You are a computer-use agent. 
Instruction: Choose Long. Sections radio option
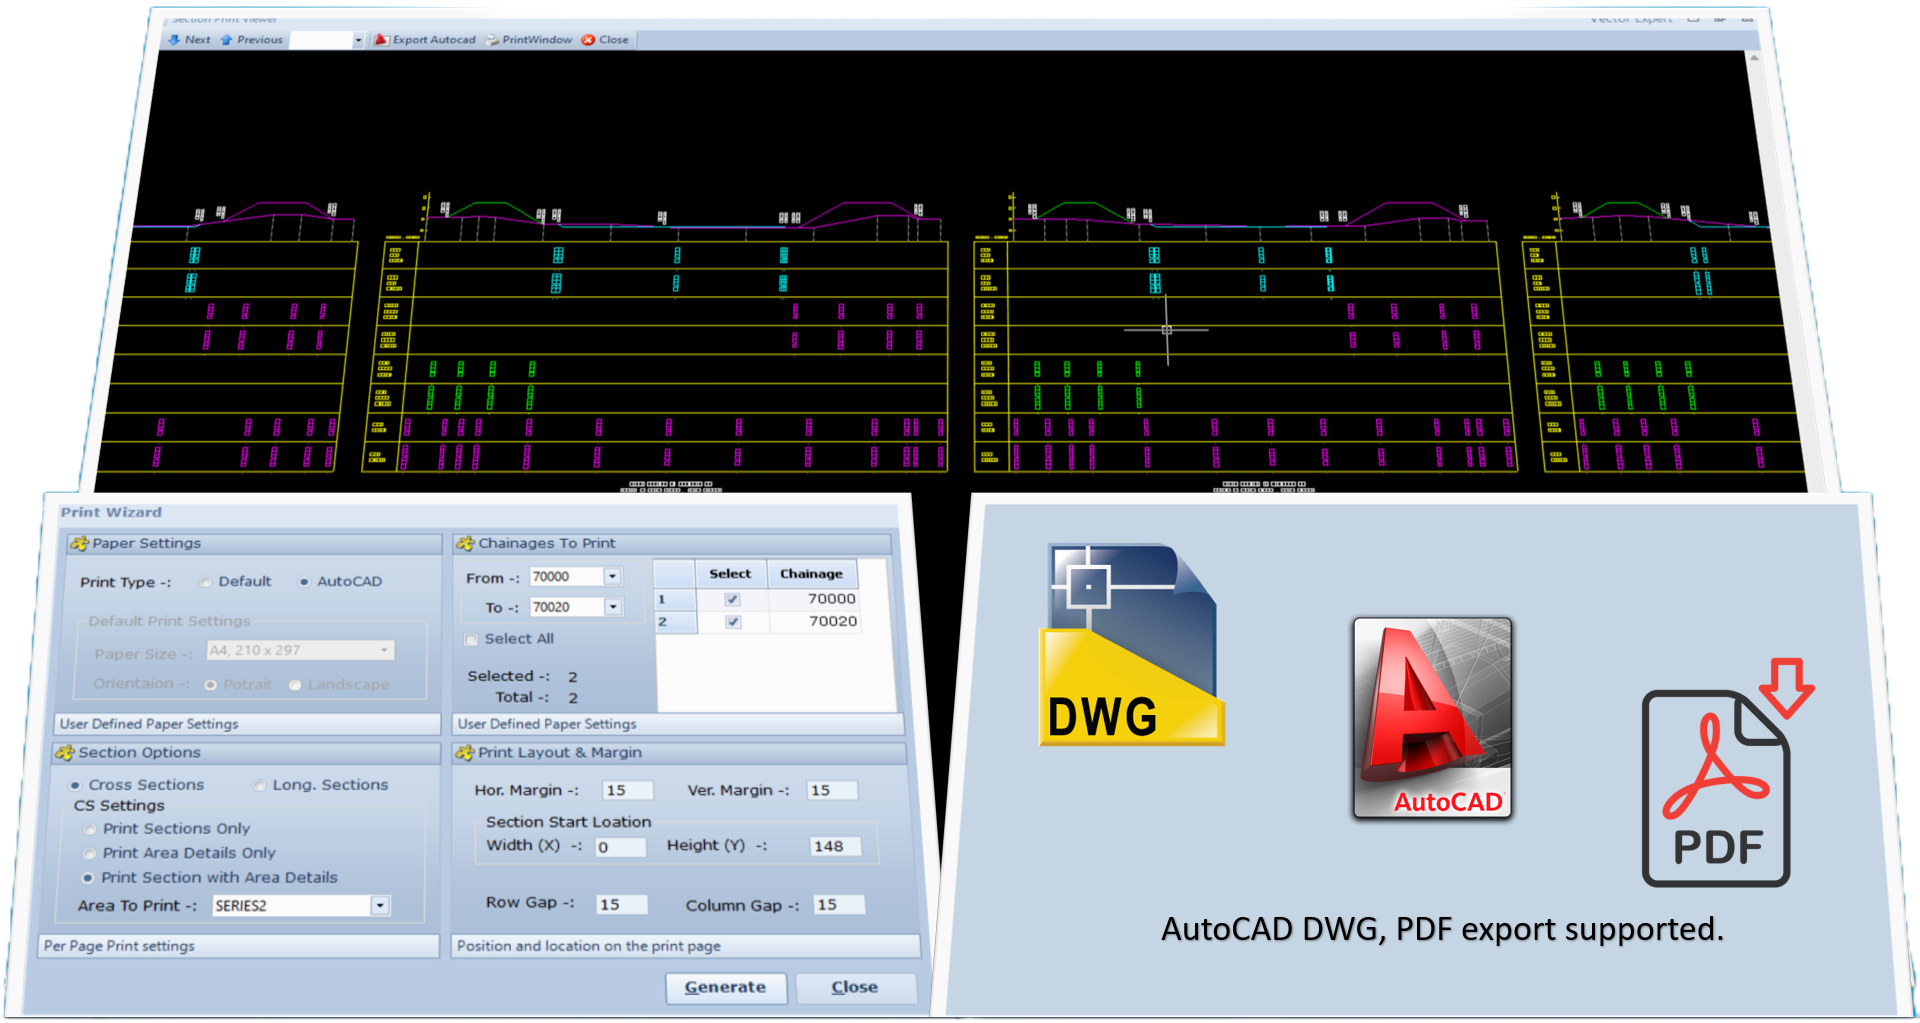click(260, 786)
